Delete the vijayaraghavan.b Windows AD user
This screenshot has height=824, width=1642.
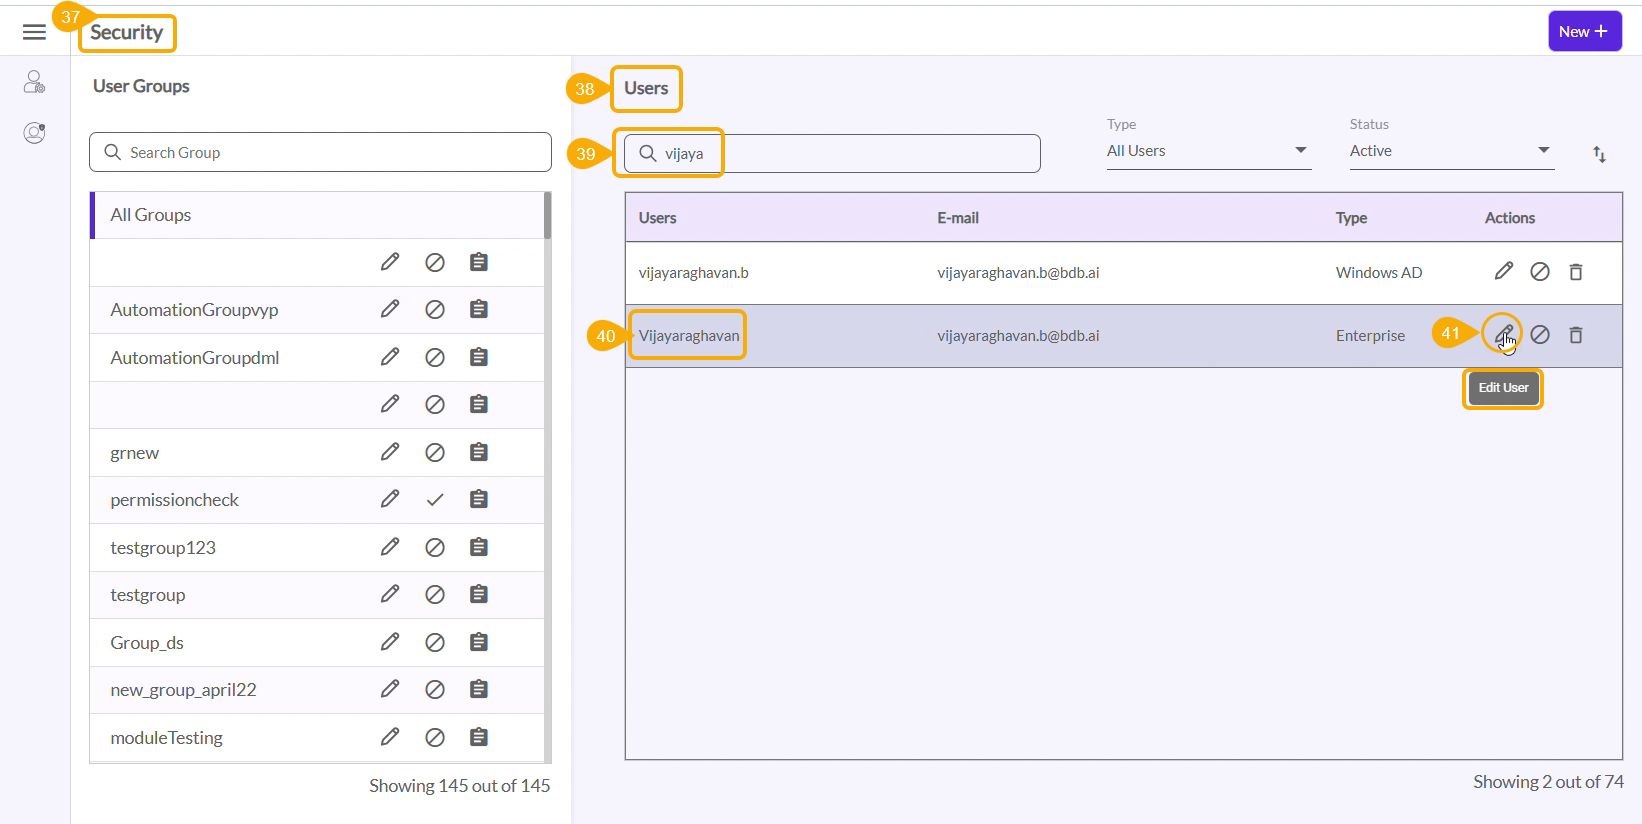(x=1576, y=272)
